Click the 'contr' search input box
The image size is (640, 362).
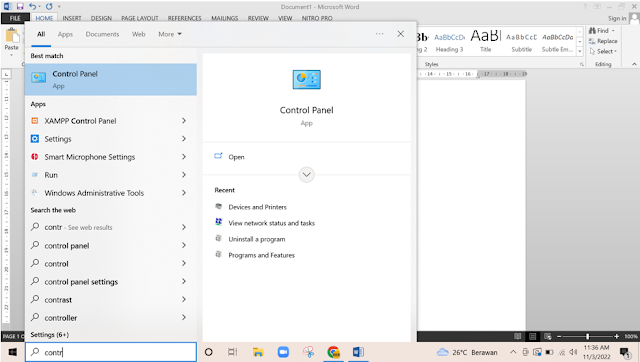click(x=111, y=352)
